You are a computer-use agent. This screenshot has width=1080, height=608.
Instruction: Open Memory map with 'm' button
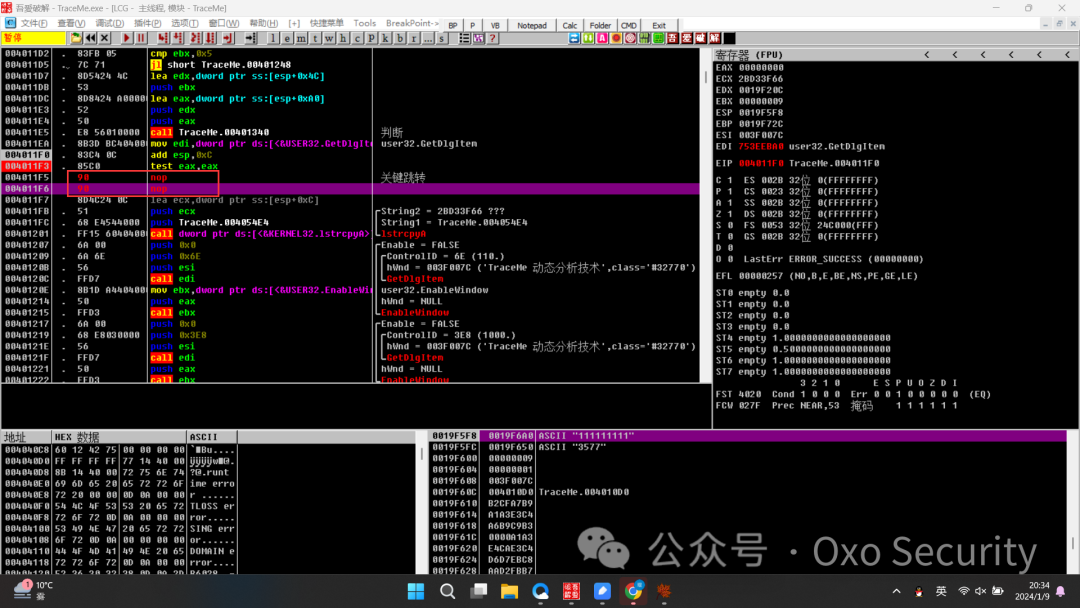pyautogui.click(x=301, y=39)
